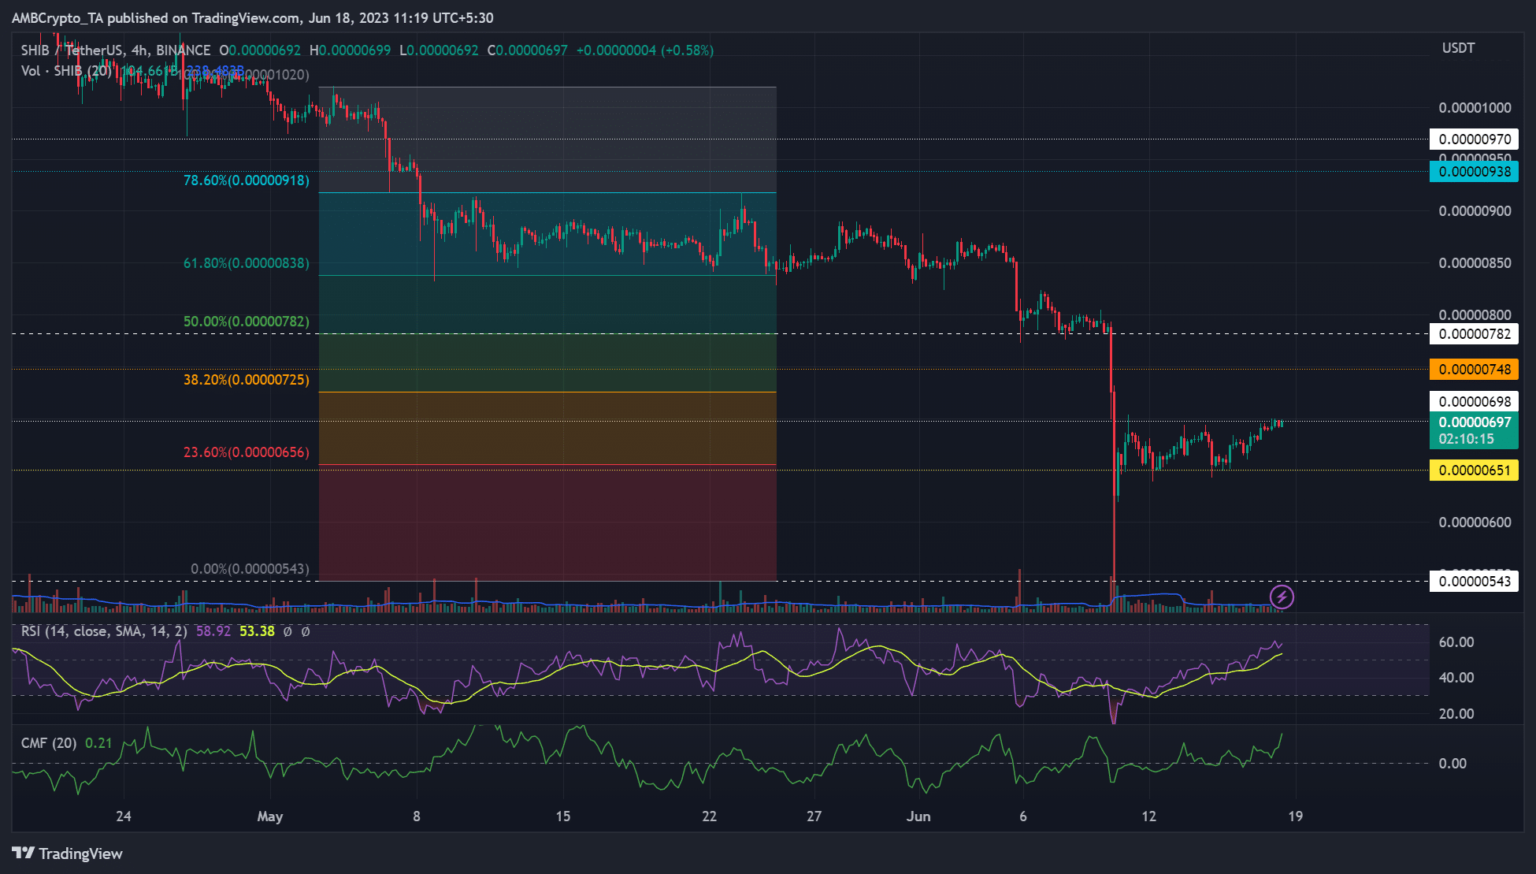Click the yellow 0.00000651 price label
Screen dimensions: 1536x874
point(1474,470)
